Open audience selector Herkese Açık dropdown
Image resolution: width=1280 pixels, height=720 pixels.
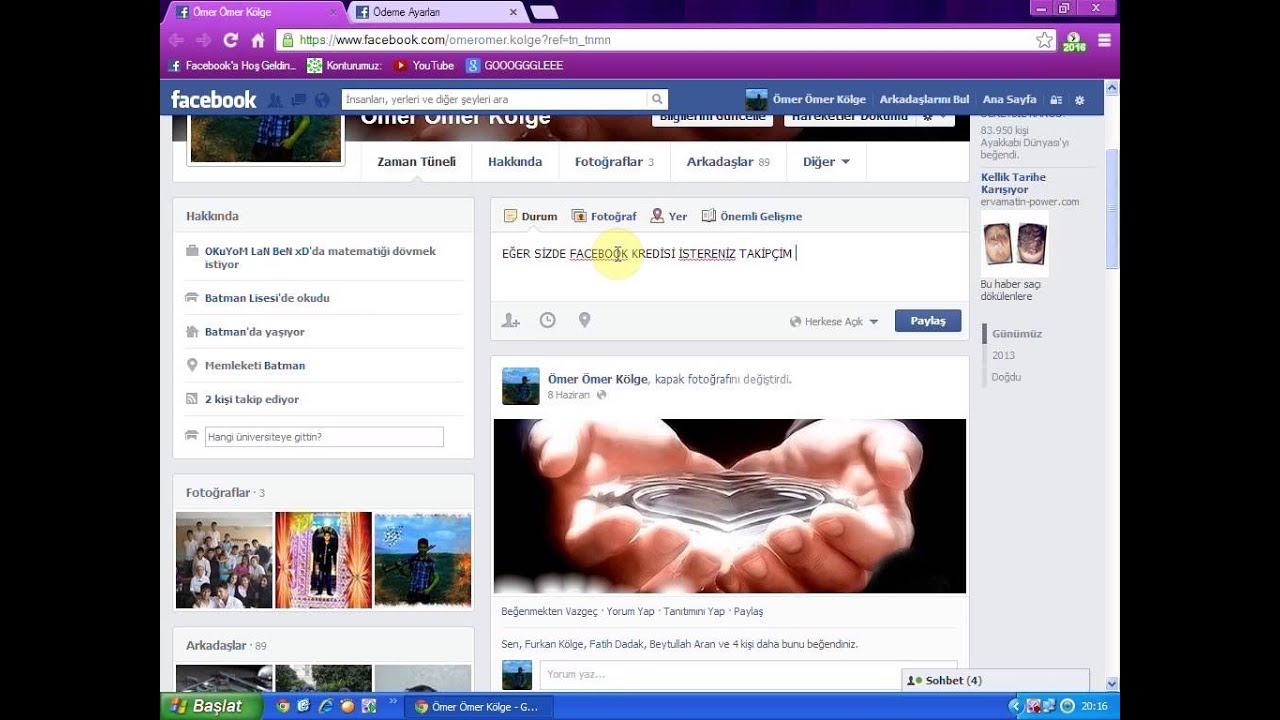pyautogui.click(x=834, y=321)
